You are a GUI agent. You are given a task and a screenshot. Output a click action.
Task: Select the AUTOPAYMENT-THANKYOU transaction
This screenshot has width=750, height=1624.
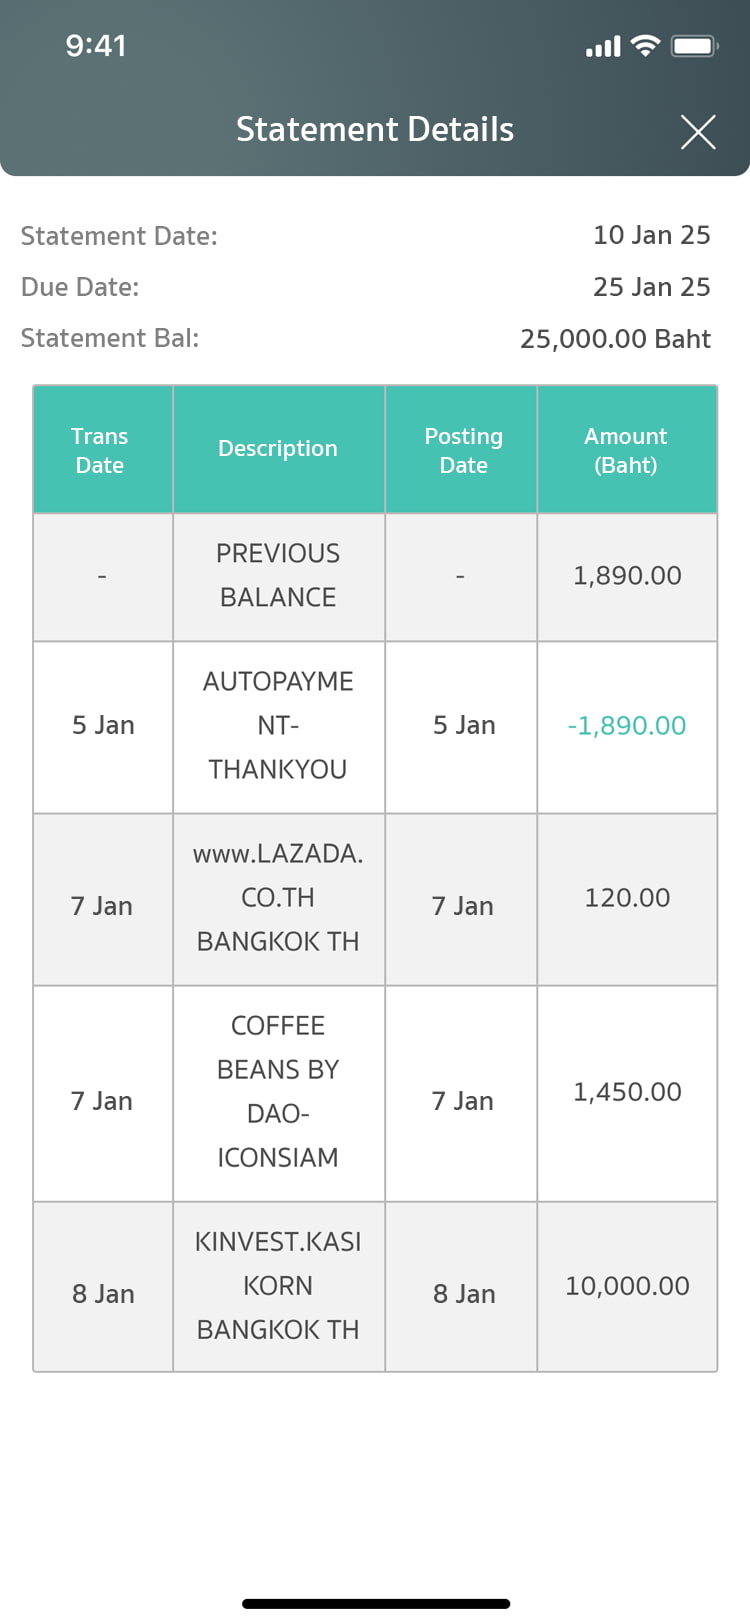[278, 726]
